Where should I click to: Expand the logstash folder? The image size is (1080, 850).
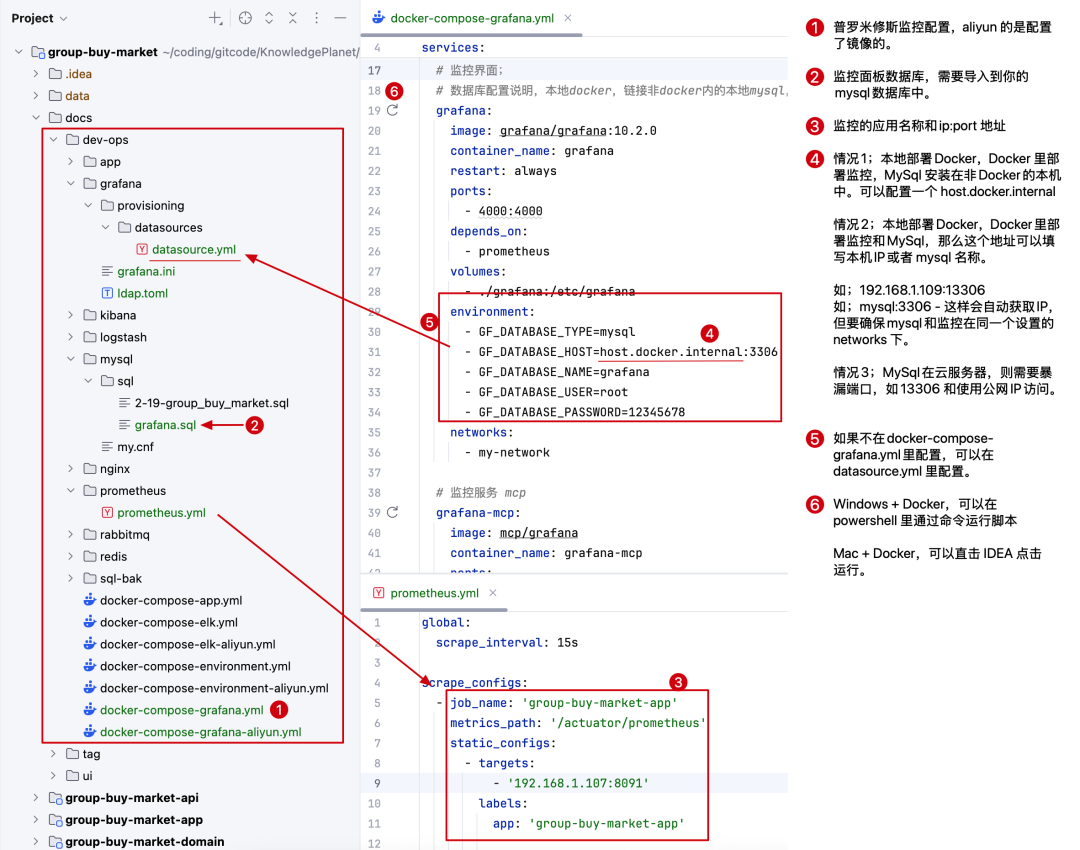pos(70,337)
